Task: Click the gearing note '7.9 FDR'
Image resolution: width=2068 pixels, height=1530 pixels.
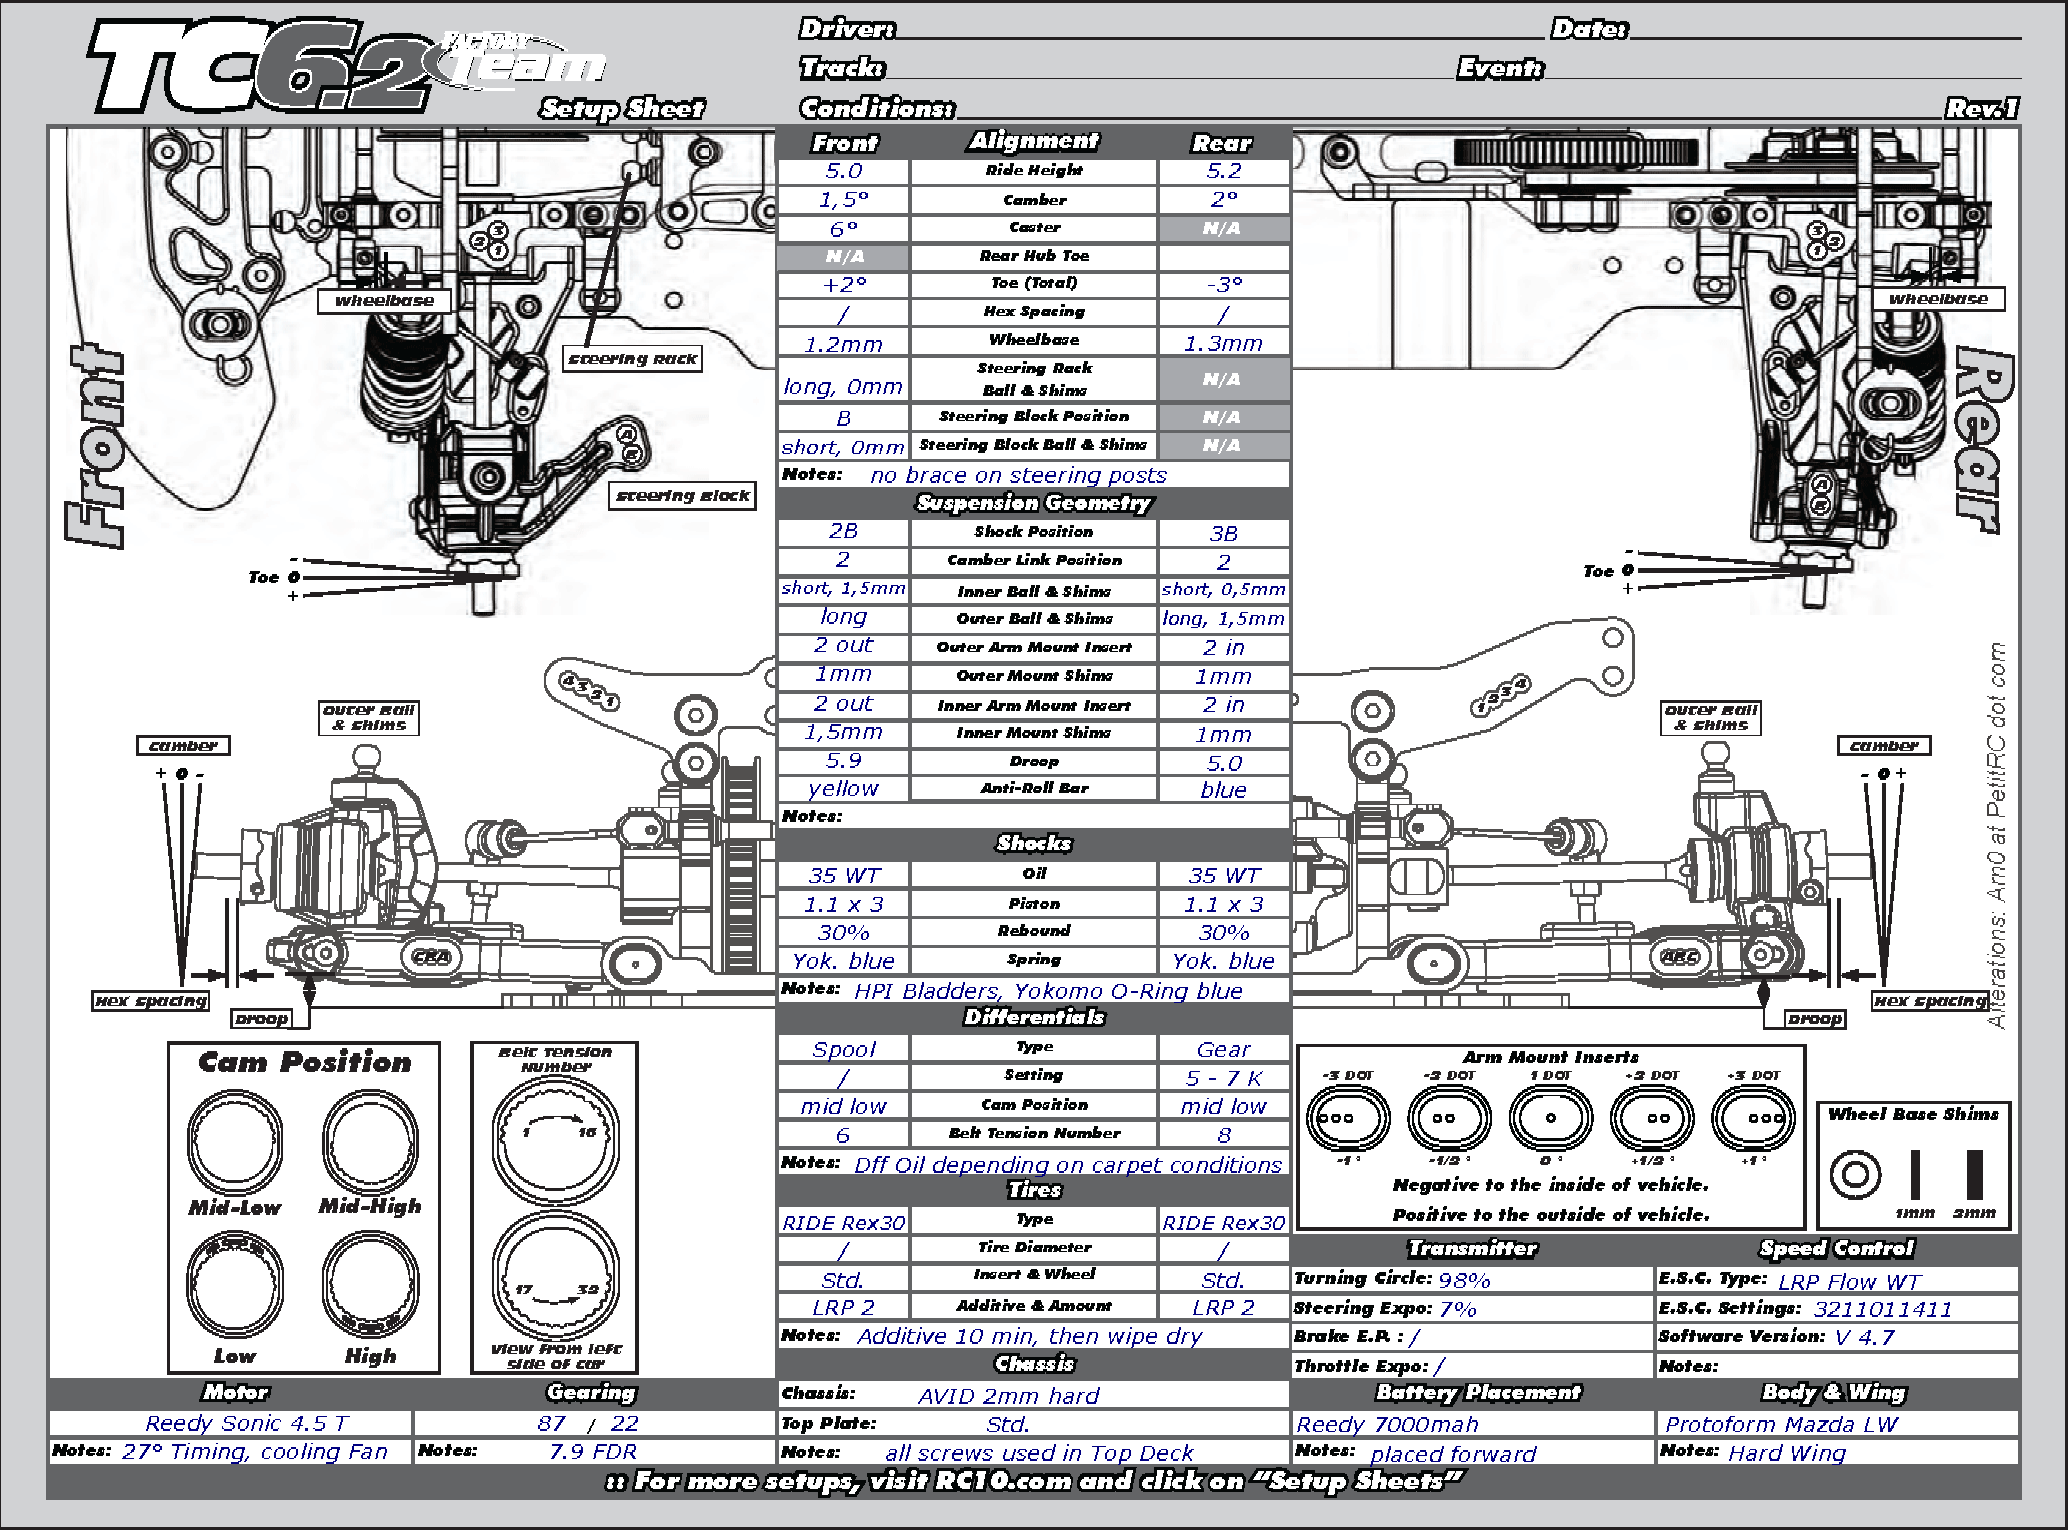Action: [592, 1451]
